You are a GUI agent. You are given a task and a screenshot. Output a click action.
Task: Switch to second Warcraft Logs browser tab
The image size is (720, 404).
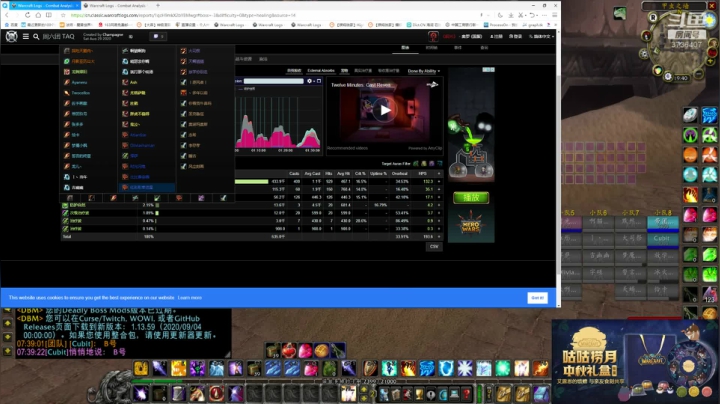[117, 6]
